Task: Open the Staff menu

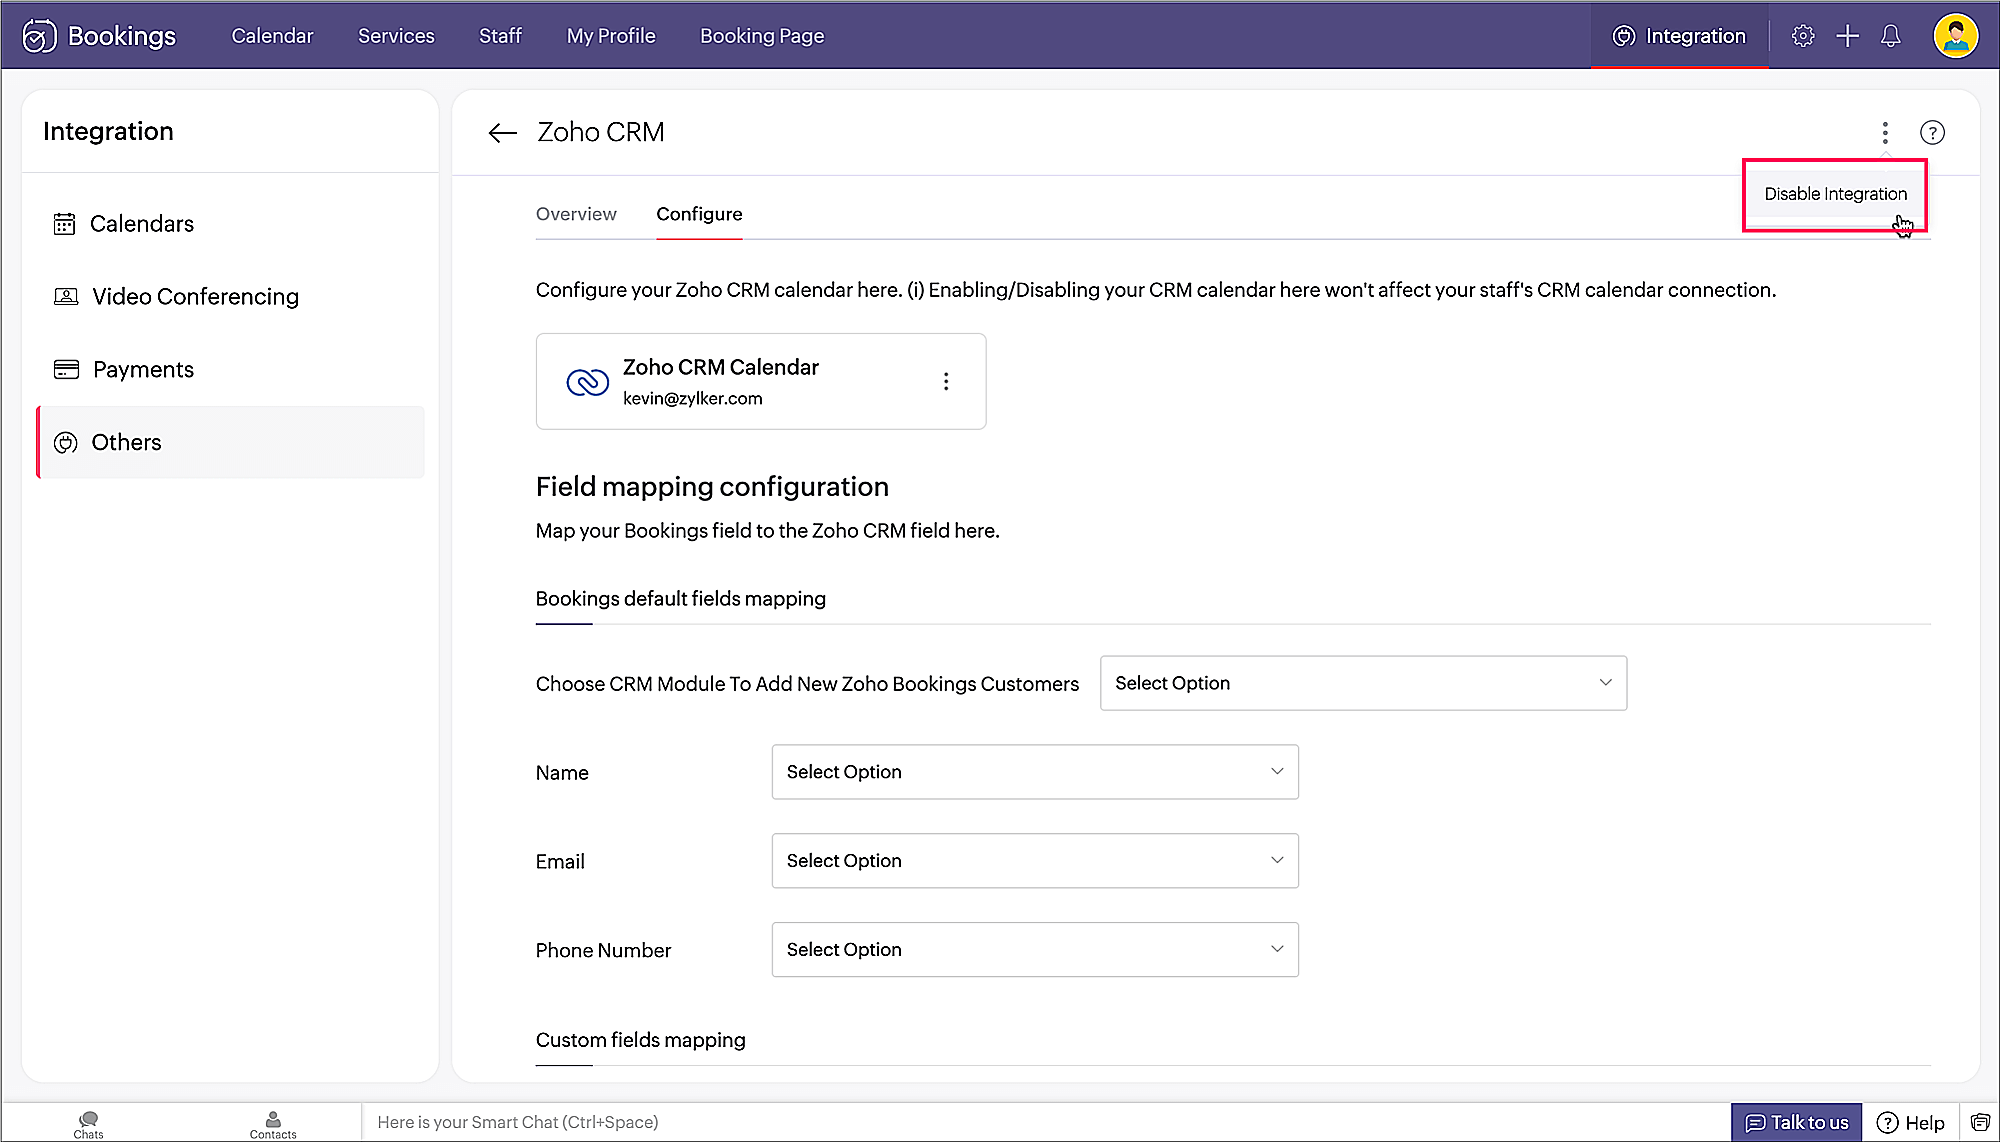Action: pyautogui.click(x=500, y=36)
